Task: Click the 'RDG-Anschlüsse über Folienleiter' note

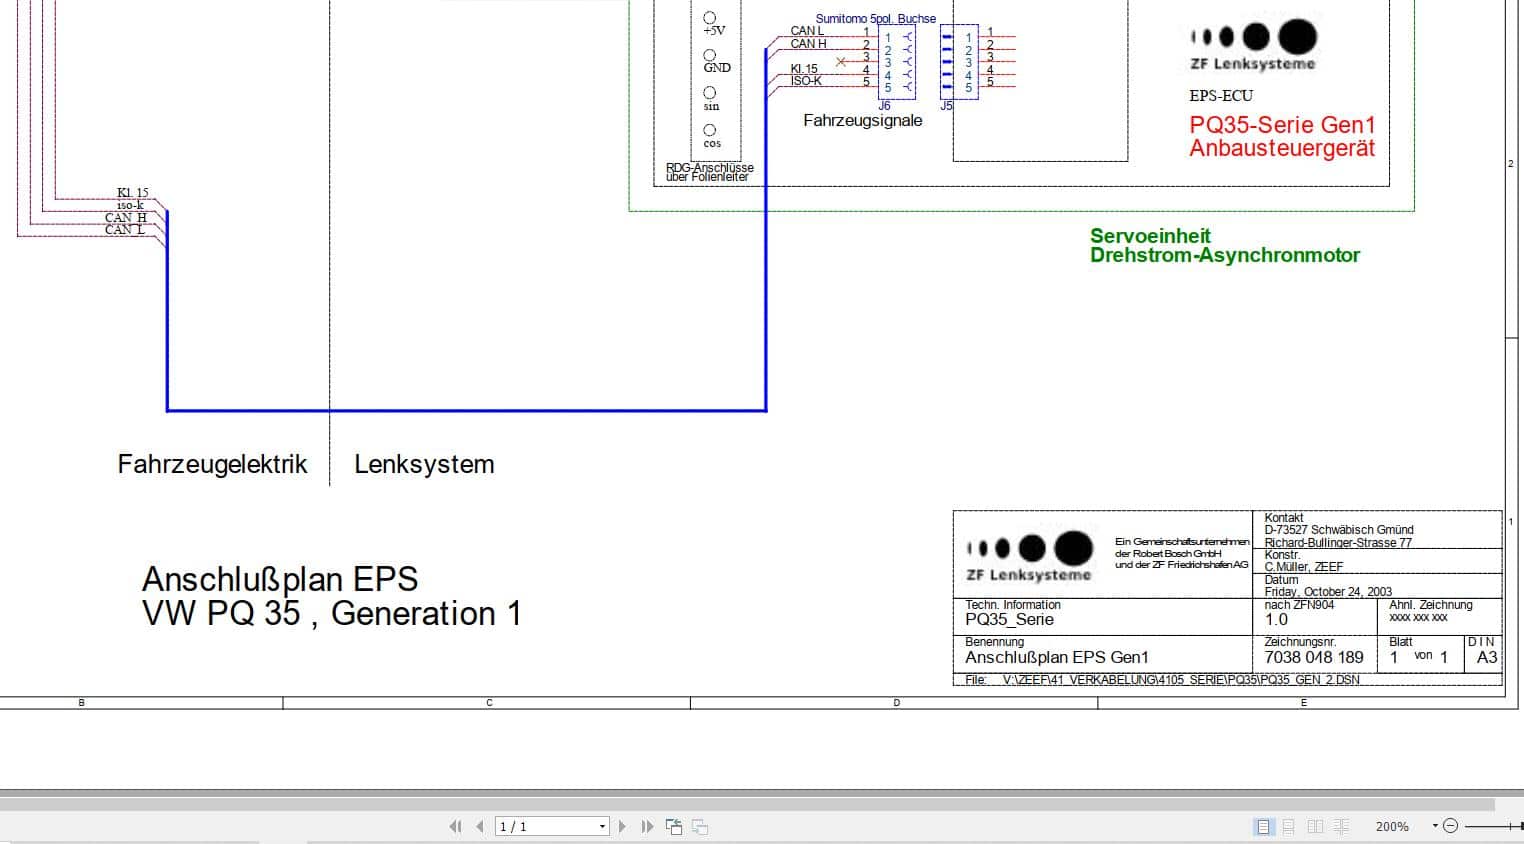Action: pyautogui.click(x=710, y=172)
